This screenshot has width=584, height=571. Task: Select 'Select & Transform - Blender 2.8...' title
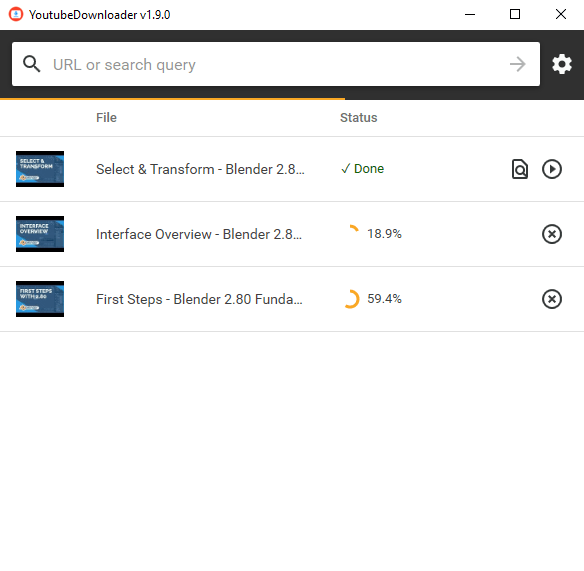[200, 169]
